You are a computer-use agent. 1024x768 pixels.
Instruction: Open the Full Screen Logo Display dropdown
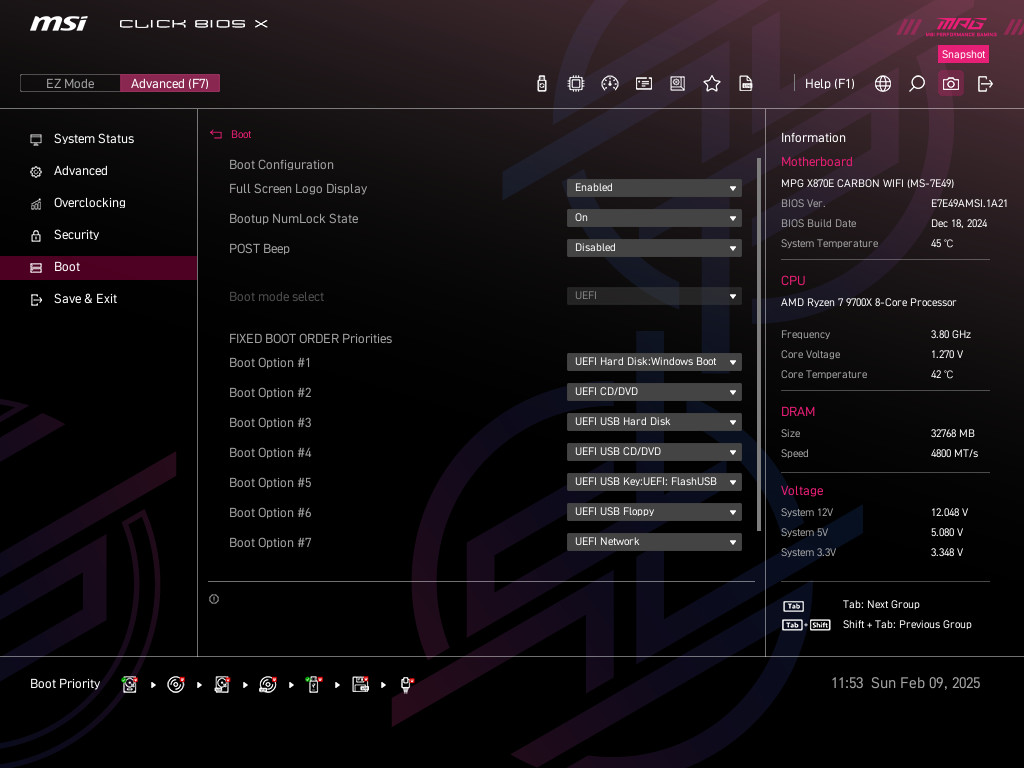click(654, 188)
